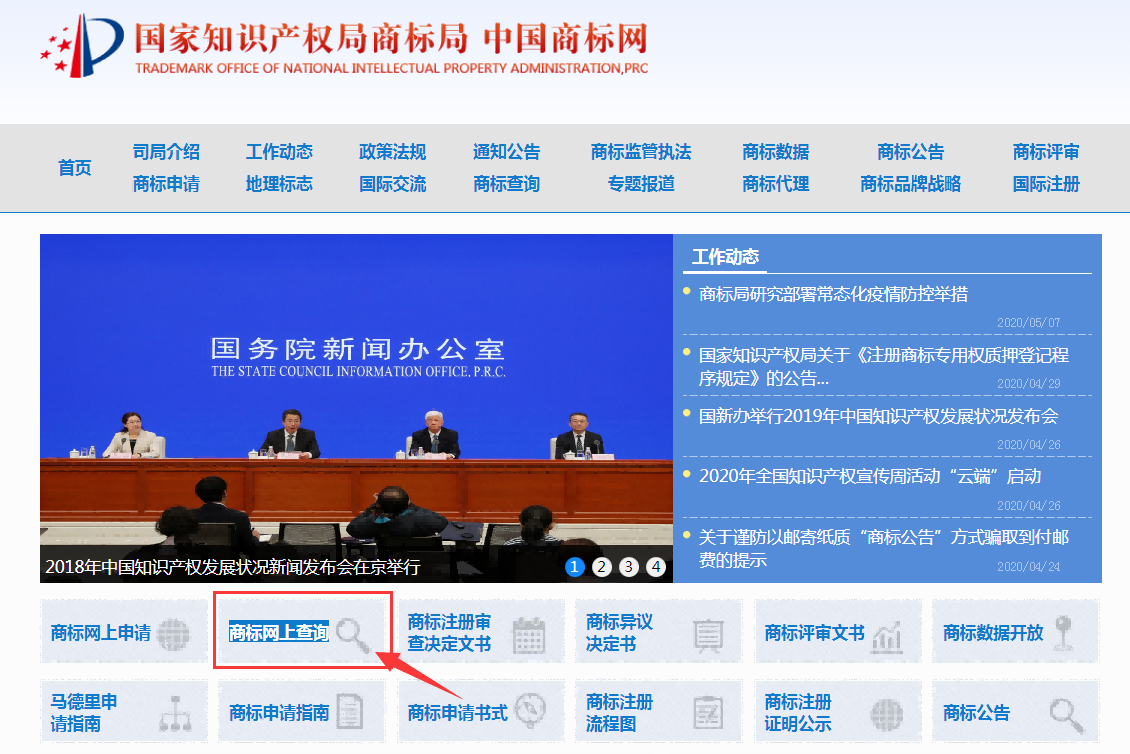1130x754 pixels.
Task: Open 工作动态 in the navigation bar
Action: 280,152
